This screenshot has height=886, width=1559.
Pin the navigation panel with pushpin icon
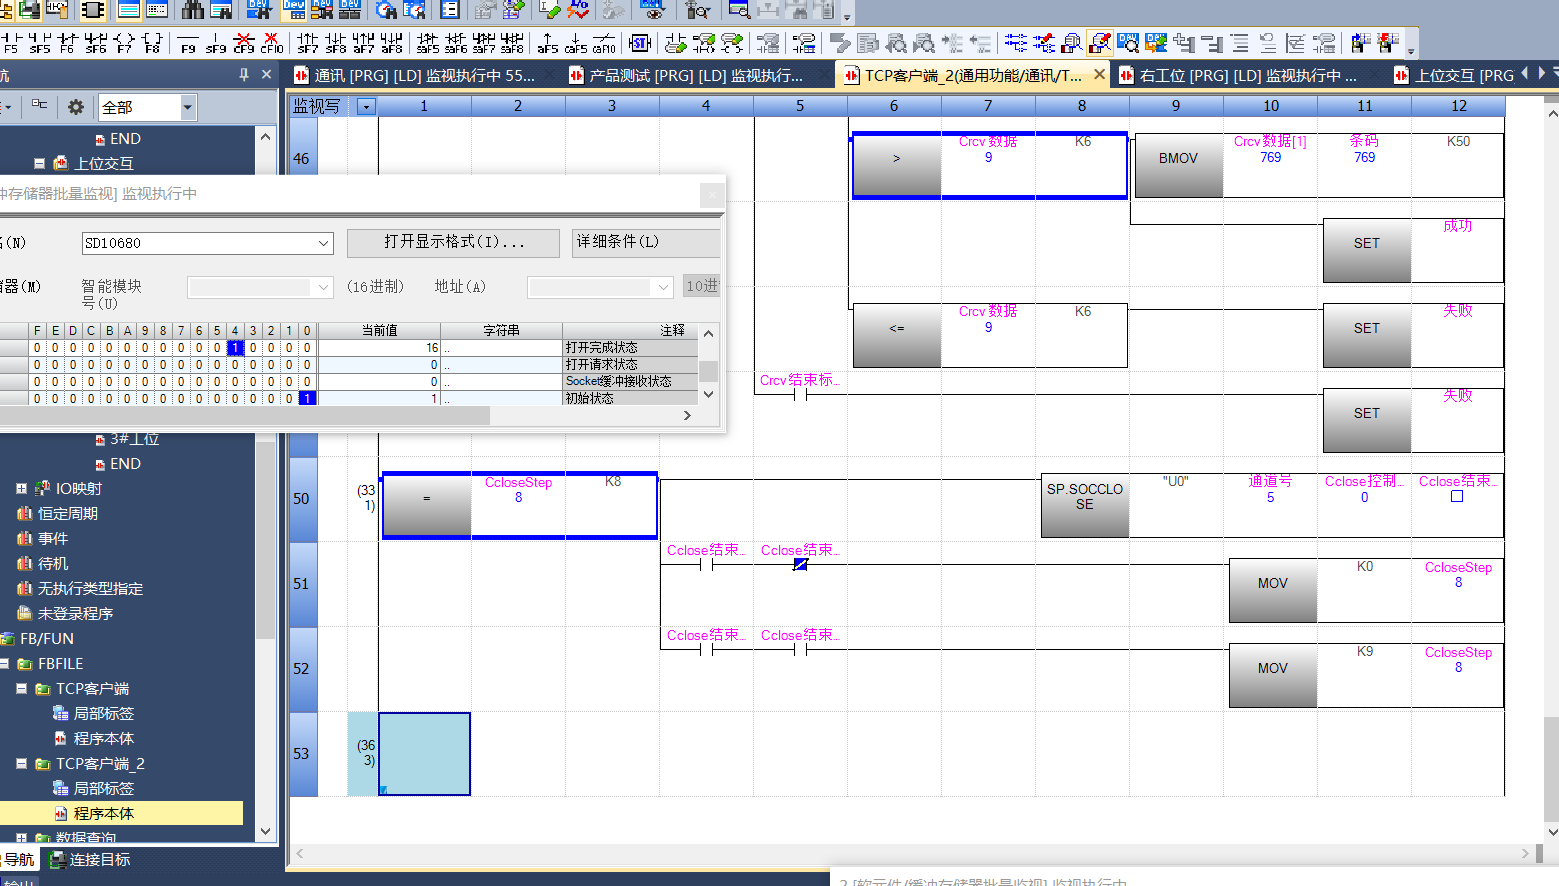point(244,75)
